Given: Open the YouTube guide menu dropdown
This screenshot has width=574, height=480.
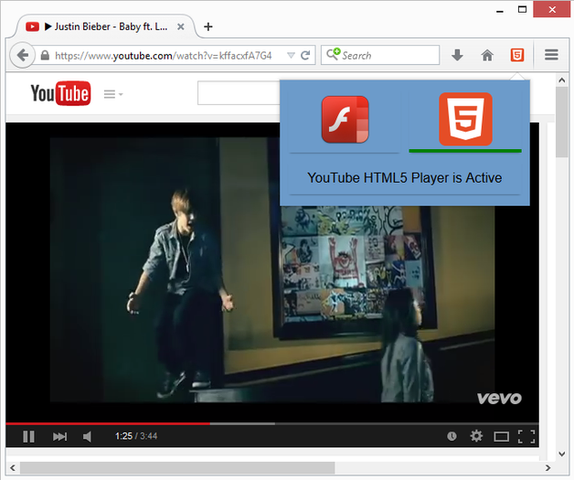Looking at the screenshot, I should [113, 94].
